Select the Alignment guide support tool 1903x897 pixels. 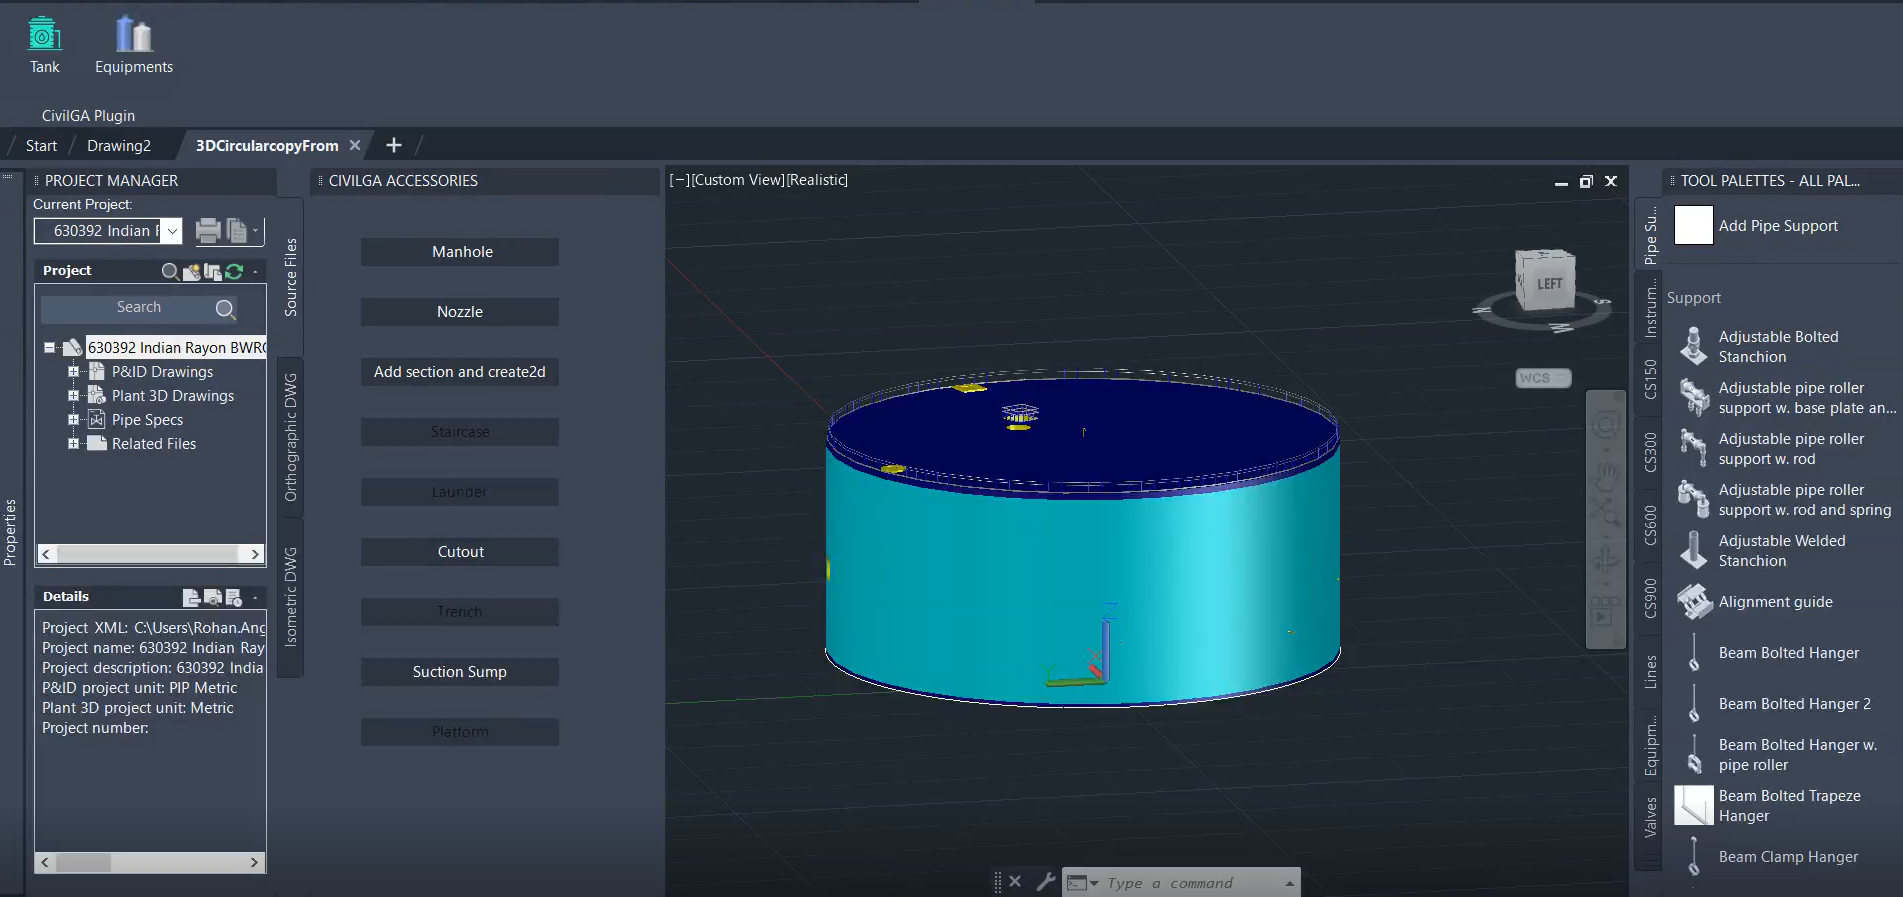click(1775, 602)
